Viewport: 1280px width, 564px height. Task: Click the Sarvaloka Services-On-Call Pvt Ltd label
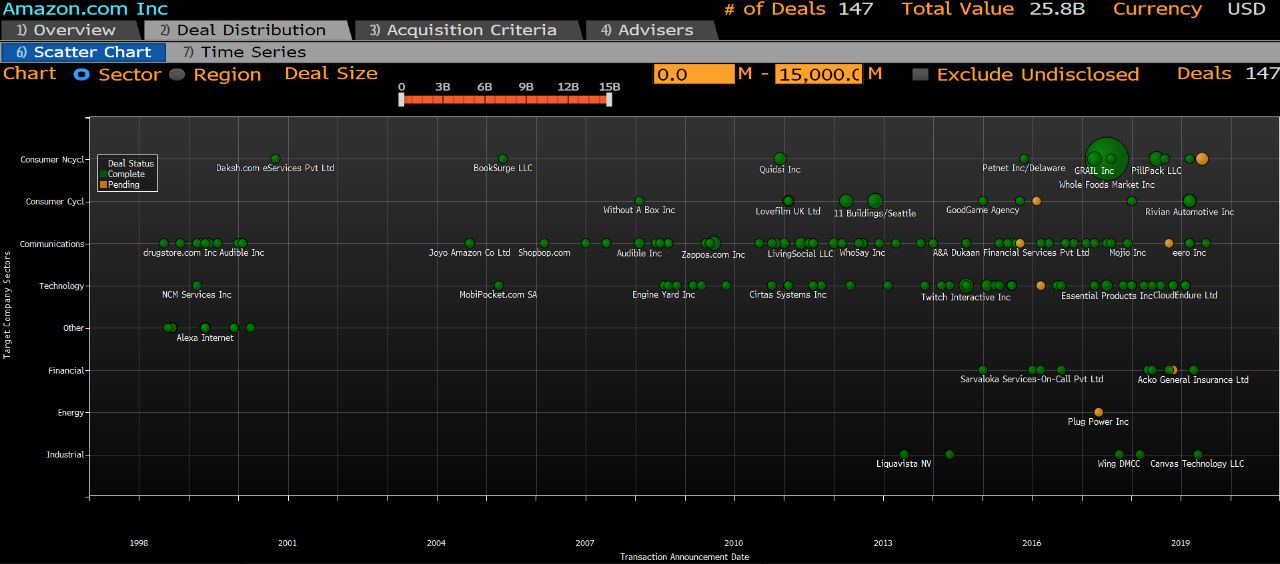click(x=1032, y=379)
